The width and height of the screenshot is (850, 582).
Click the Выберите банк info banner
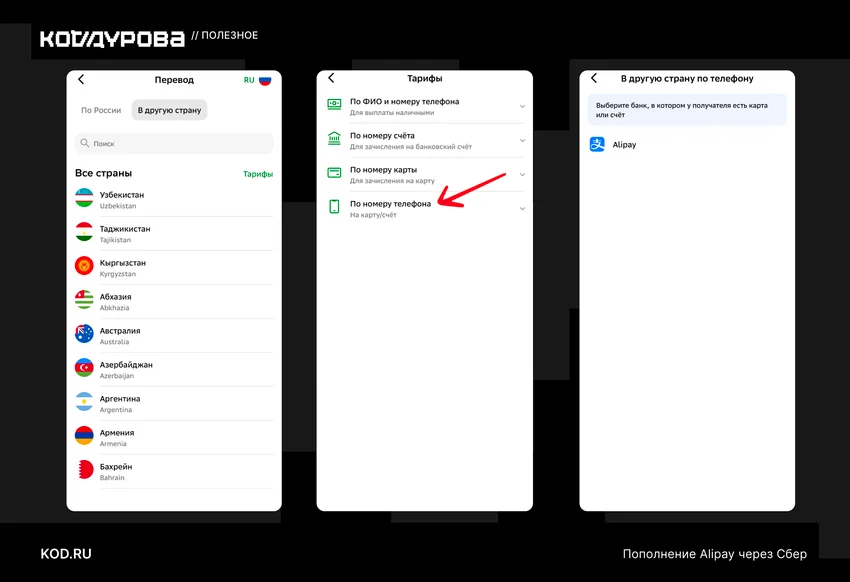(687, 109)
